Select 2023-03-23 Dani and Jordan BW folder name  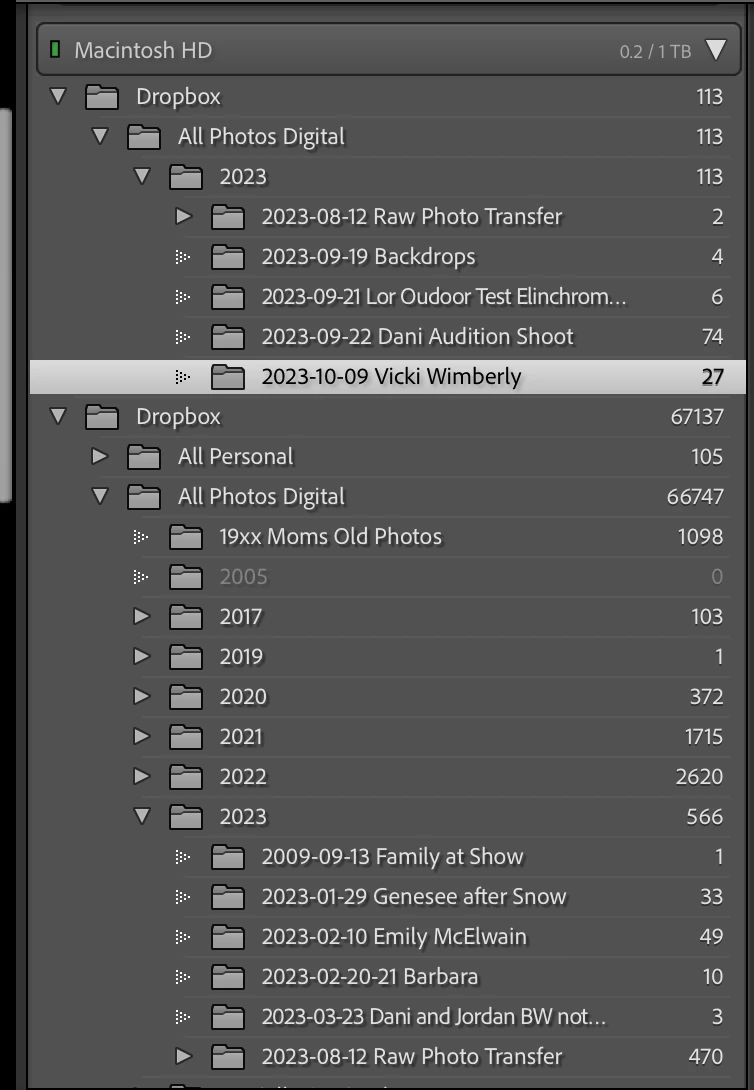pos(434,1016)
